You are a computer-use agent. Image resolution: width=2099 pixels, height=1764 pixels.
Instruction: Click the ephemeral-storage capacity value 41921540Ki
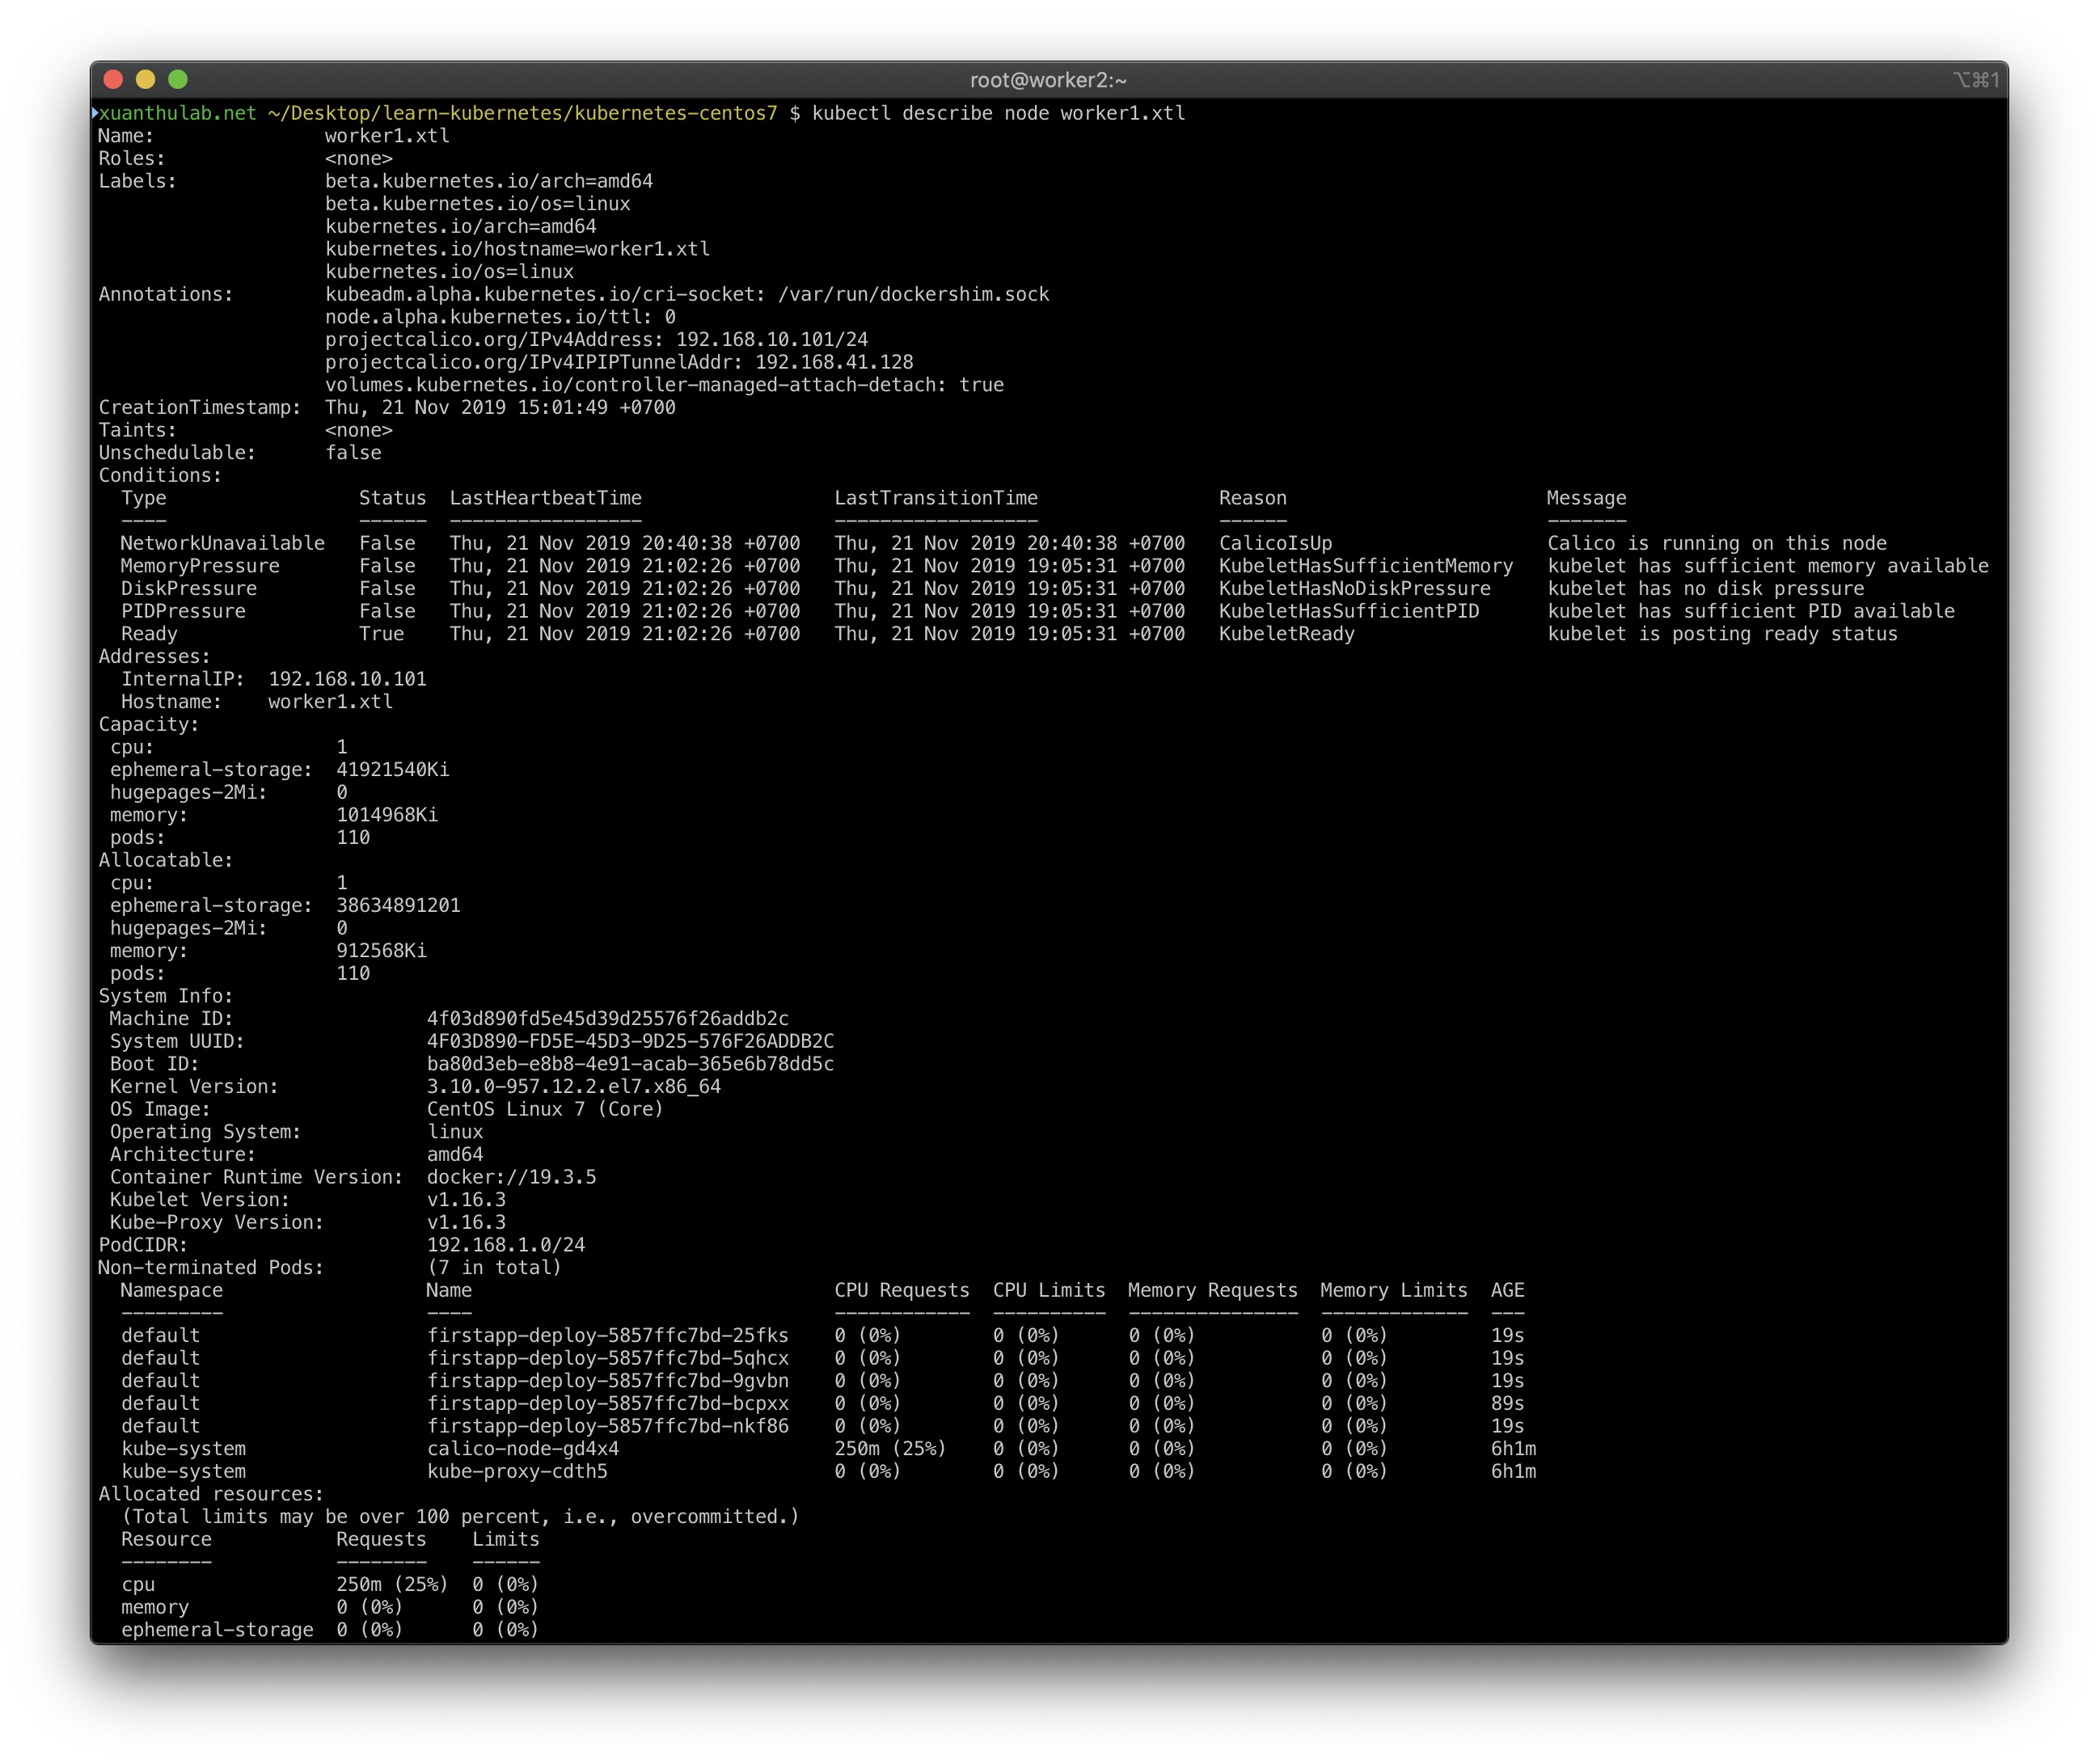click(392, 770)
